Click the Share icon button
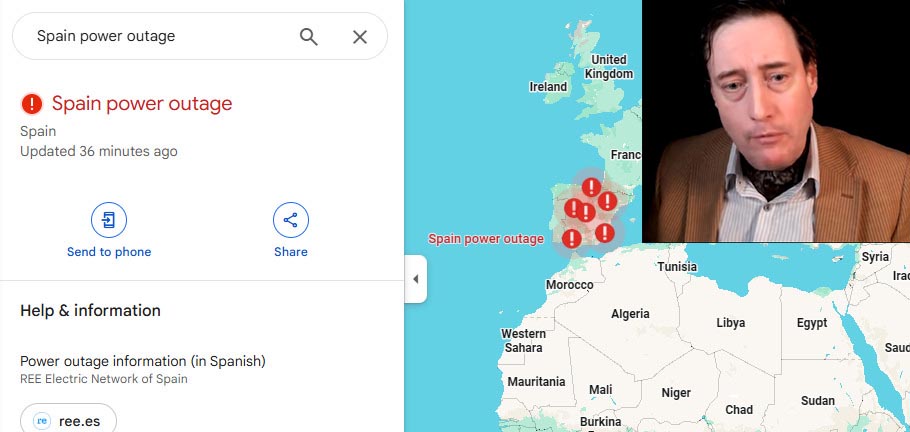 pos(291,220)
